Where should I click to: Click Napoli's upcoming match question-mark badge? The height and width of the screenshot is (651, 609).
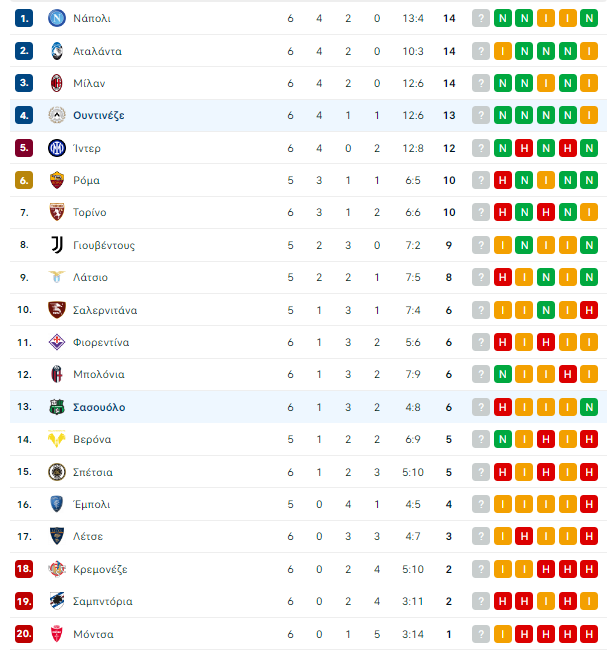(481, 18)
